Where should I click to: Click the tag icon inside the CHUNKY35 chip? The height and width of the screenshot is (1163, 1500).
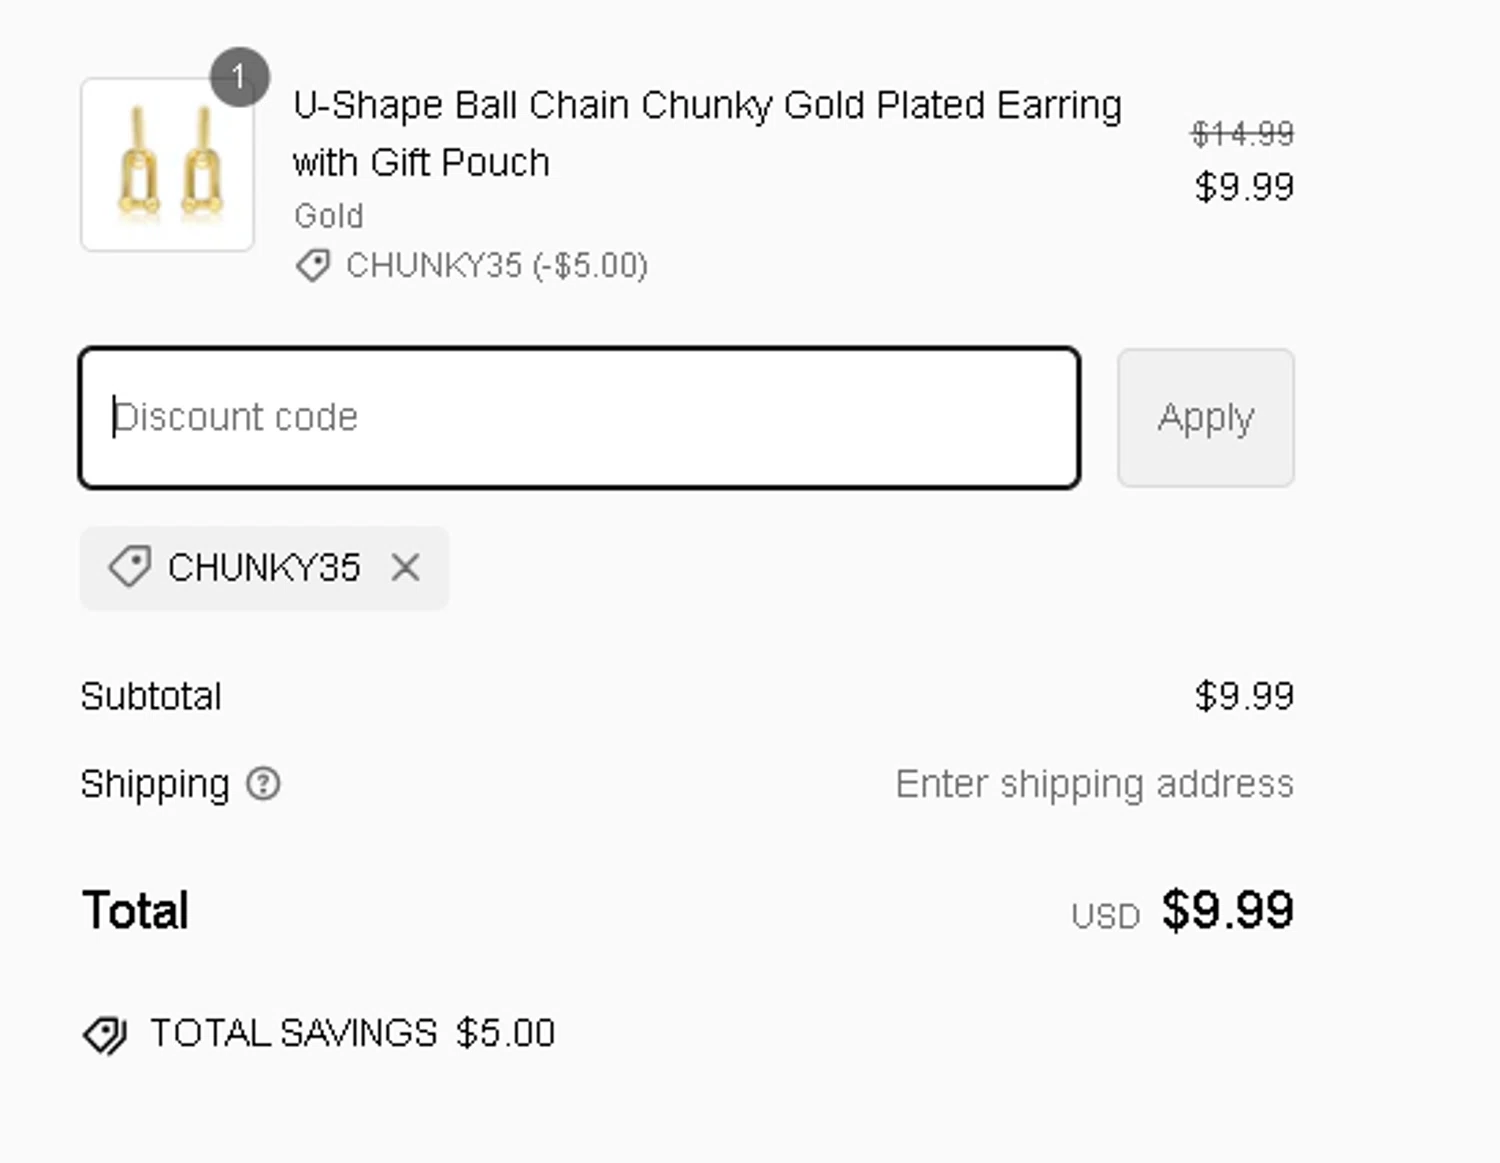point(130,567)
